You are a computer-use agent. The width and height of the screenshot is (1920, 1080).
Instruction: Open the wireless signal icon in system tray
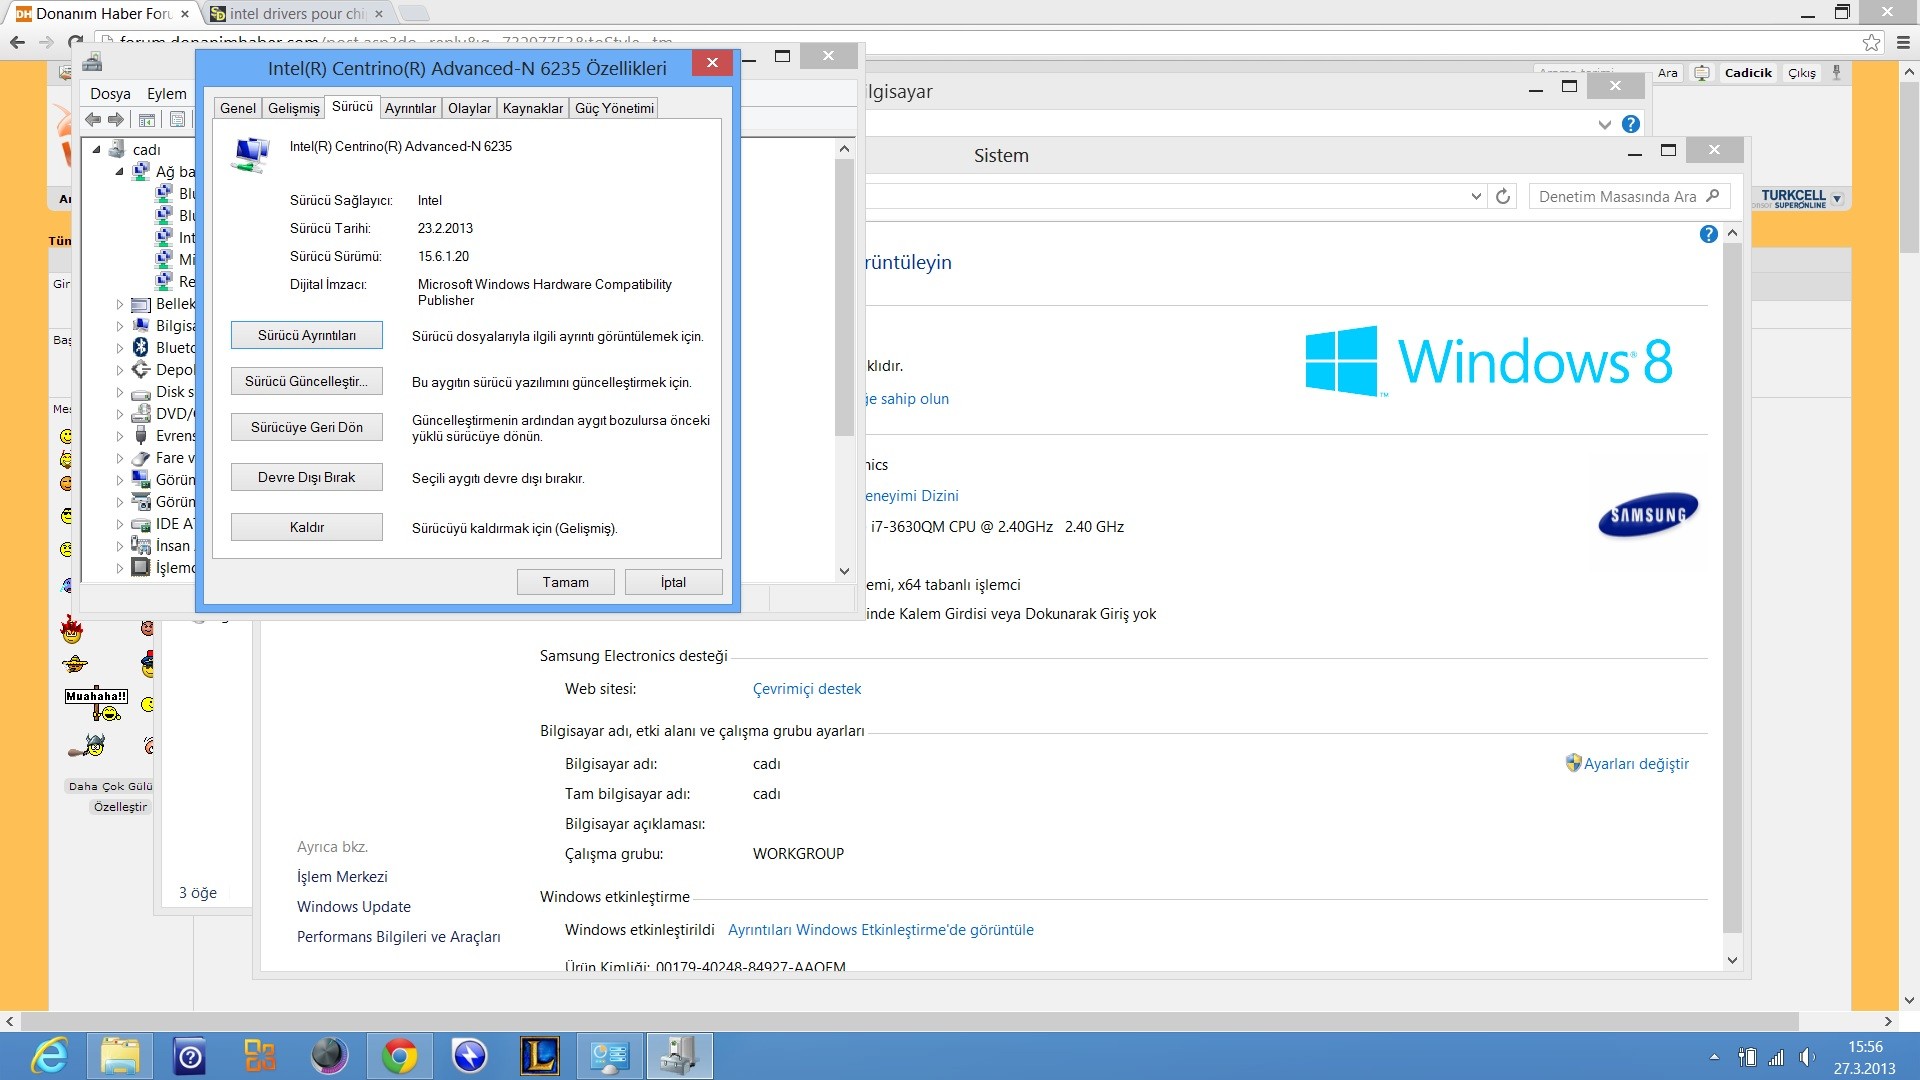pyautogui.click(x=1776, y=1057)
